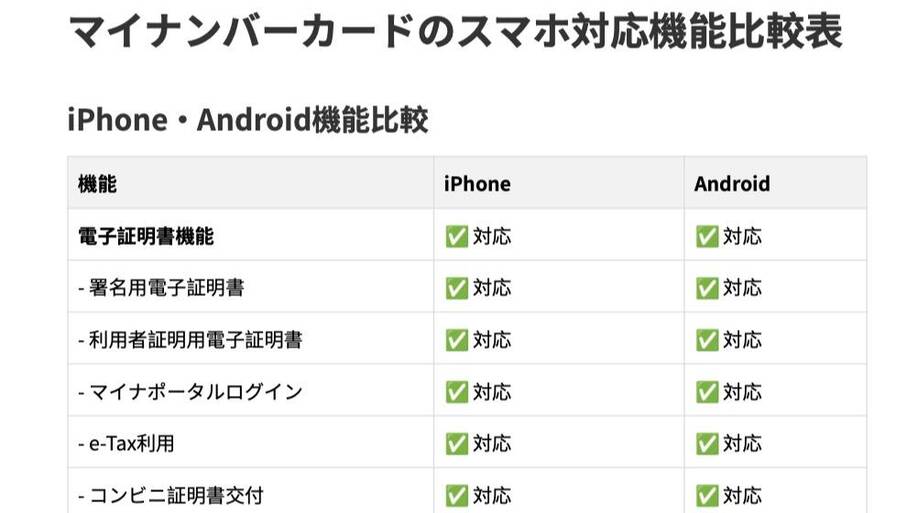Click Android check icon for 電子証明書機能
Image resolution: width=912 pixels, height=513 pixels.
point(707,237)
